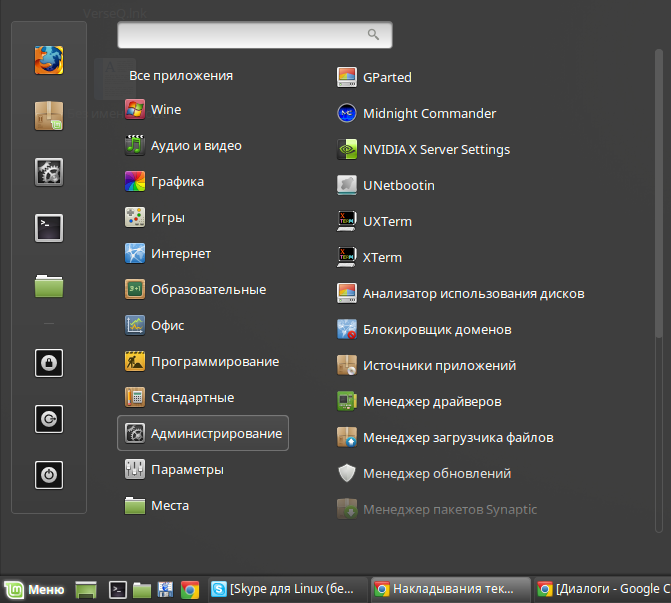The image size is (671, 603).
Task: Launch UNetbootin
Action: point(386,185)
